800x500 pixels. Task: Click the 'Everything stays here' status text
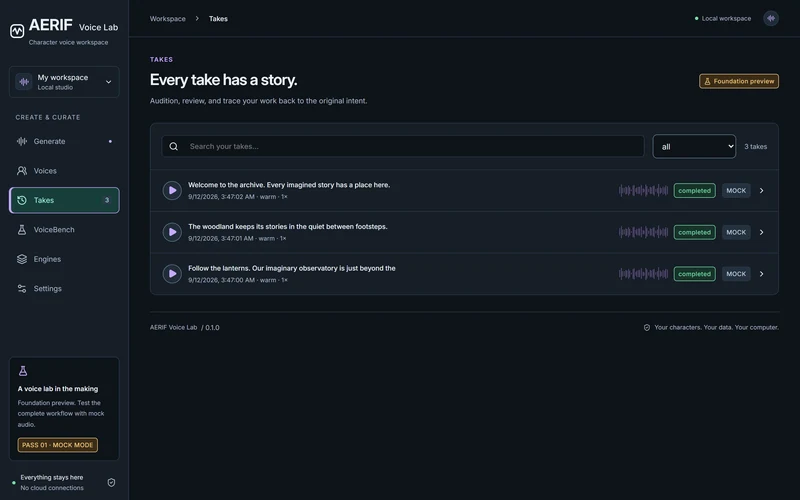(52, 478)
